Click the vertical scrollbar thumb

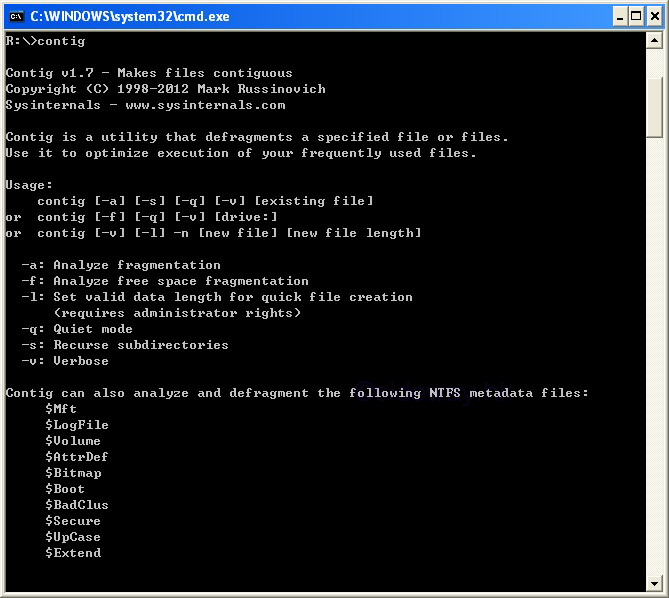pyautogui.click(x=654, y=108)
